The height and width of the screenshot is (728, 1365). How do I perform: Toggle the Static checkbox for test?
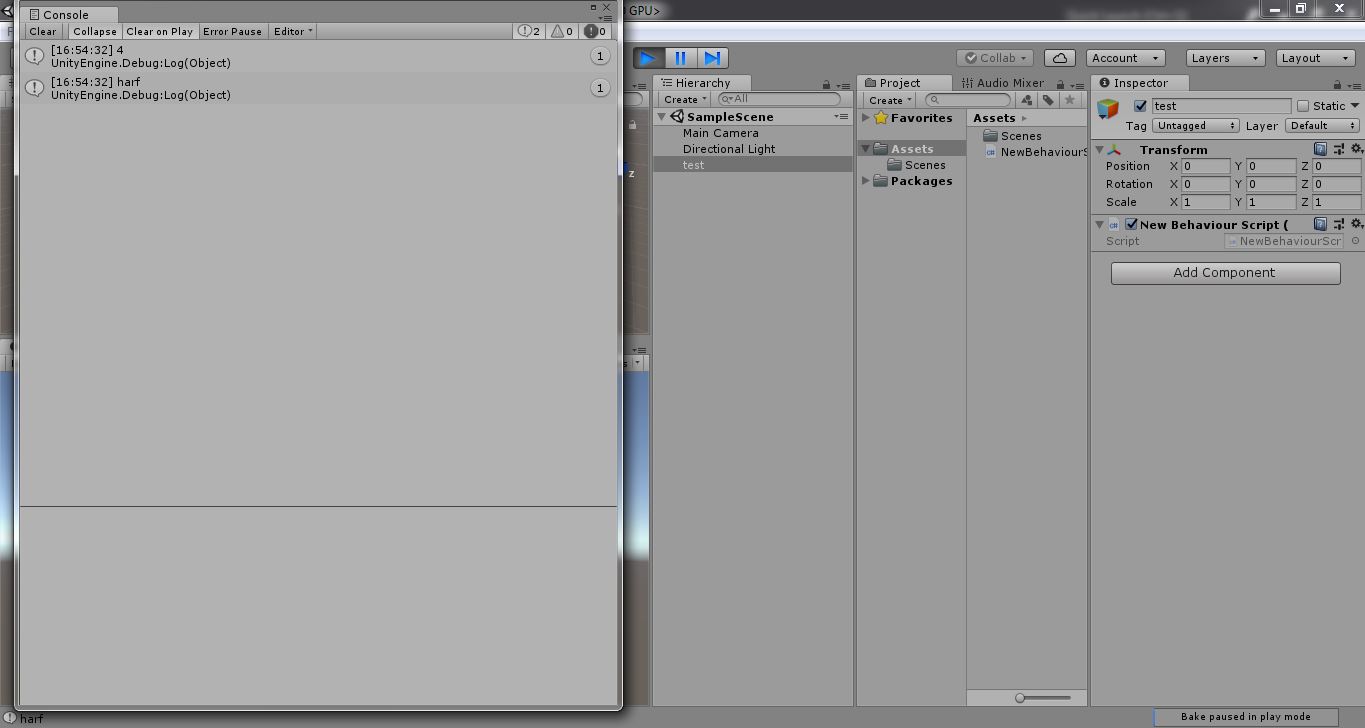pyautogui.click(x=1303, y=106)
